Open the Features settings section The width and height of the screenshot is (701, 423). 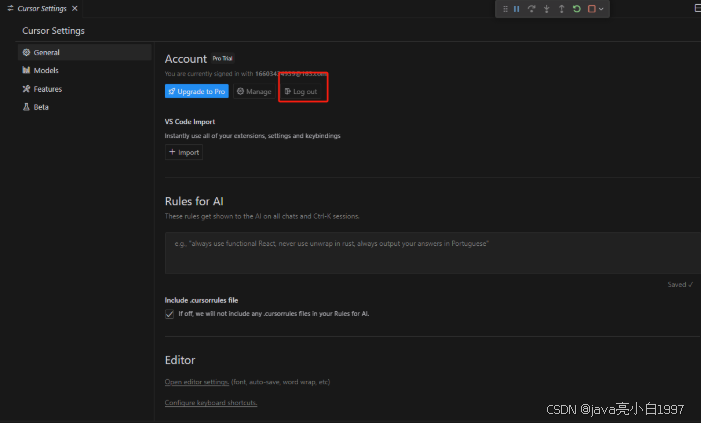tap(84, 89)
